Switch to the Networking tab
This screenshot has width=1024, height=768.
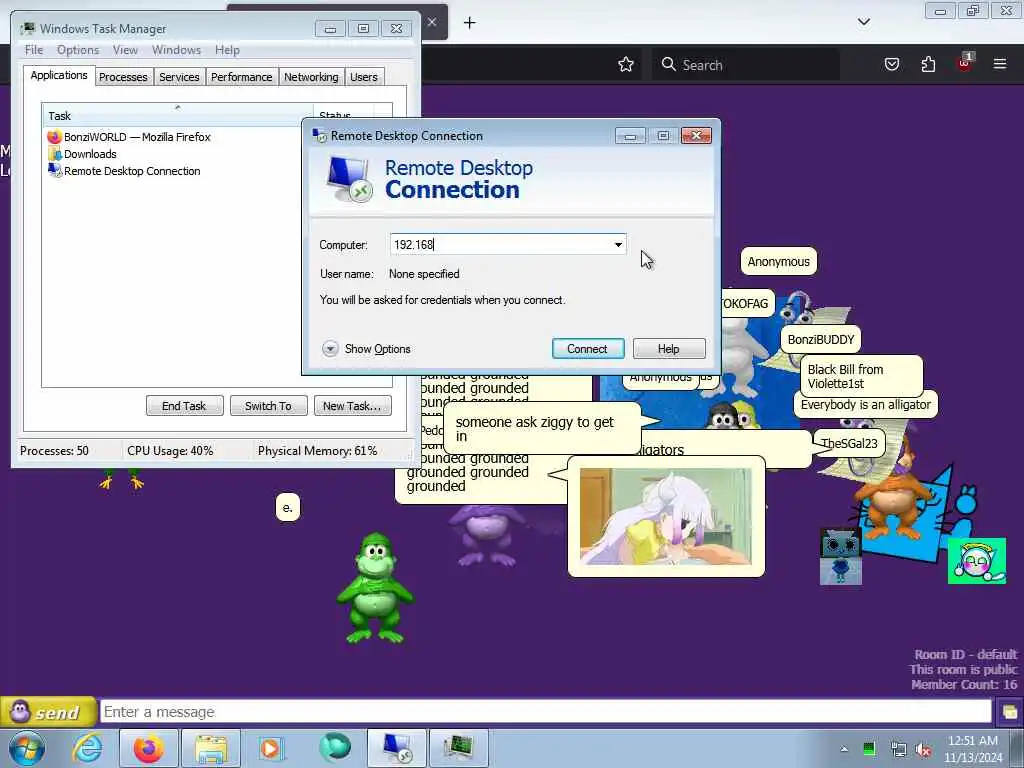pos(311,77)
